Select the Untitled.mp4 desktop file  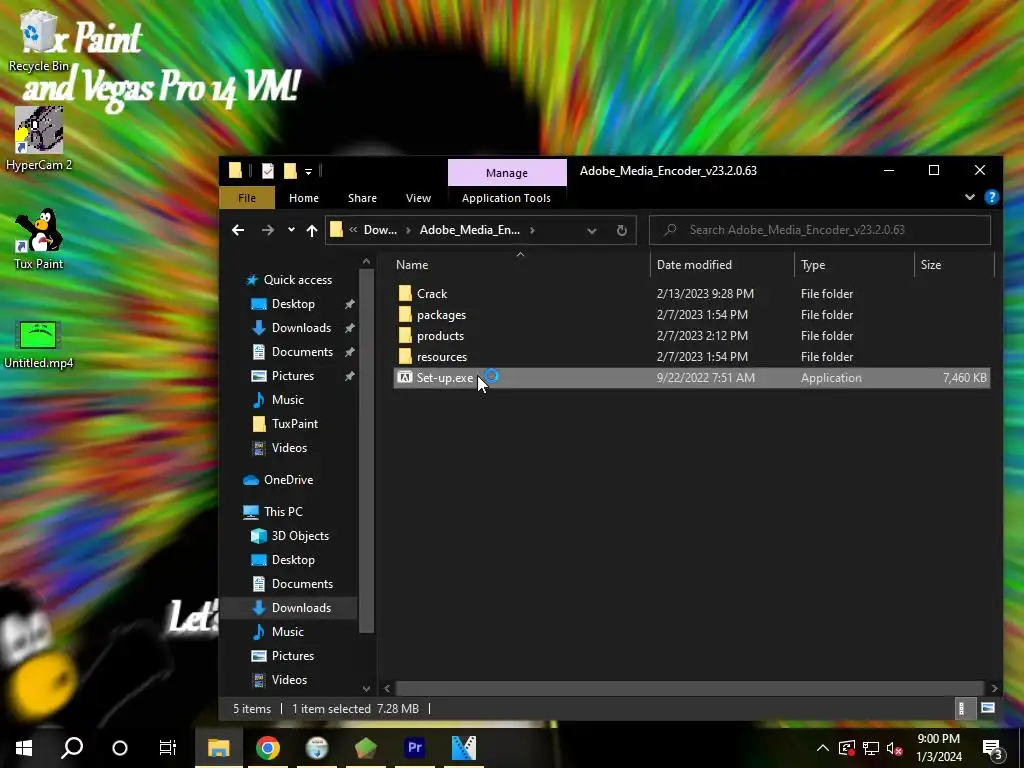(x=39, y=345)
